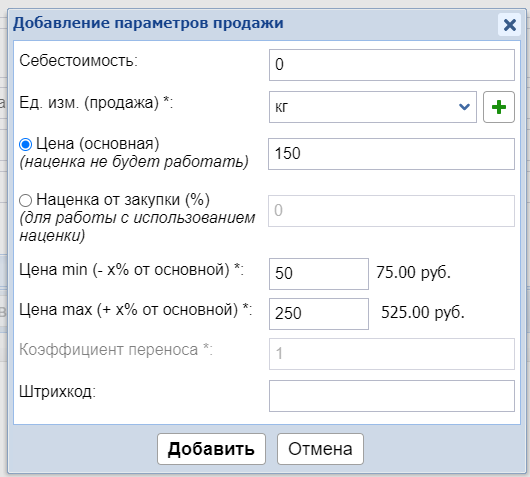Focus the 'Цена max' field showing 250
This screenshot has width=530, height=477.
[x=319, y=314]
